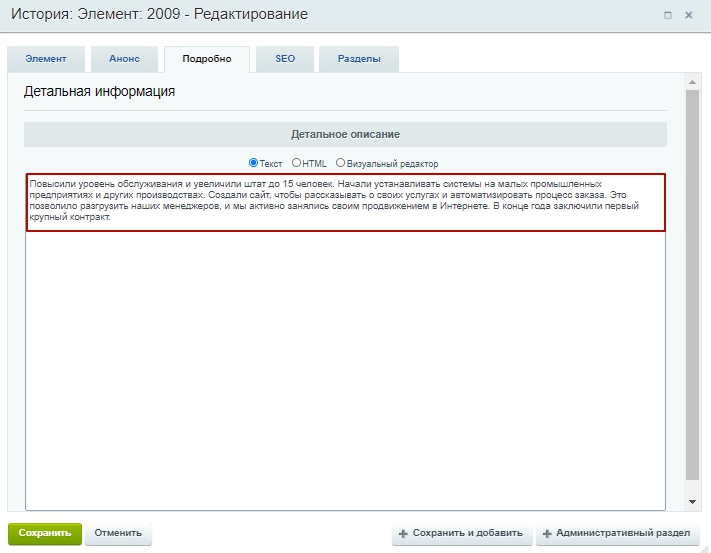This screenshot has width=711, height=553.
Task: Click inside the detailed description textarea
Action: (x=346, y=342)
